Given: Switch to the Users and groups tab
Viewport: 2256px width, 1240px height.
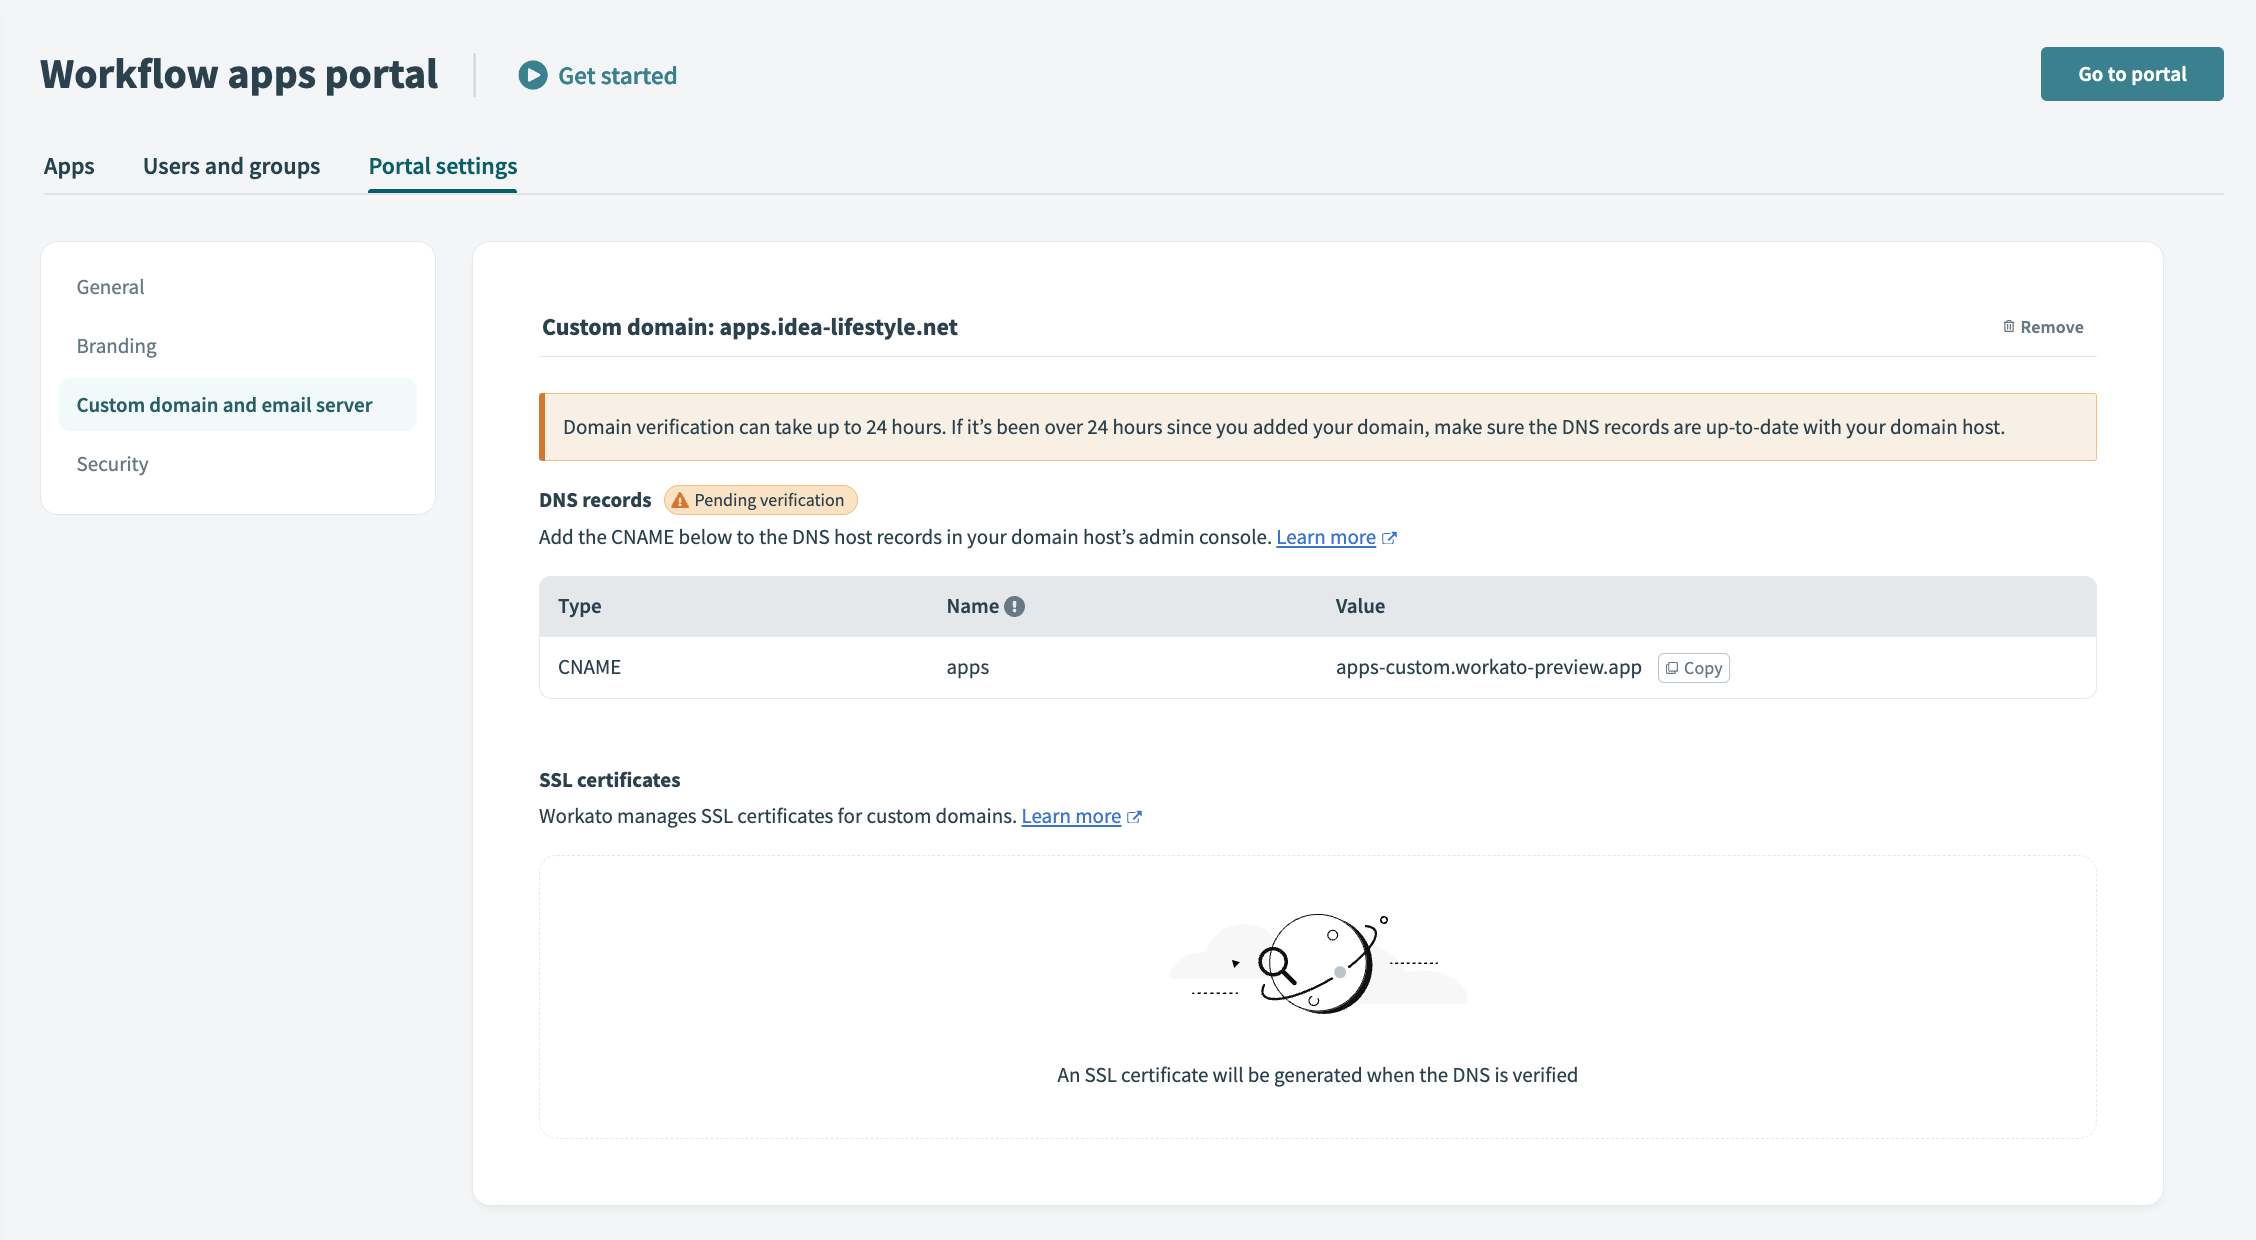Looking at the screenshot, I should tap(231, 166).
